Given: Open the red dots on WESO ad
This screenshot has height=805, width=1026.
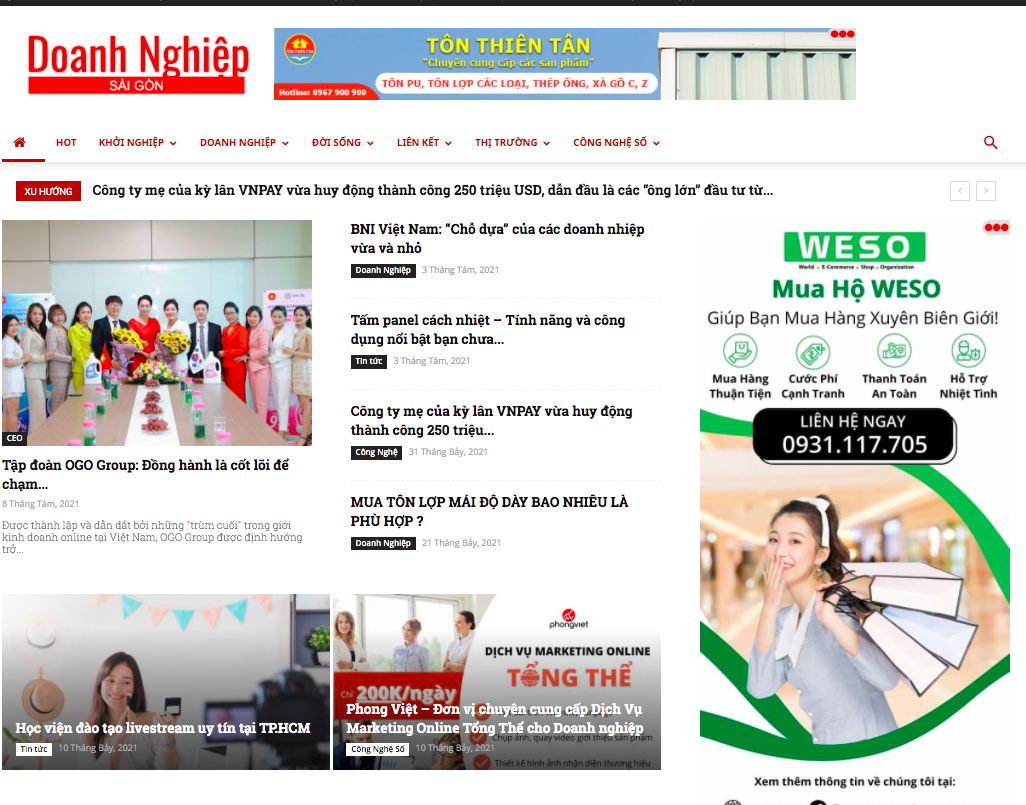Looking at the screenshot, I should [x=996, y=228].
